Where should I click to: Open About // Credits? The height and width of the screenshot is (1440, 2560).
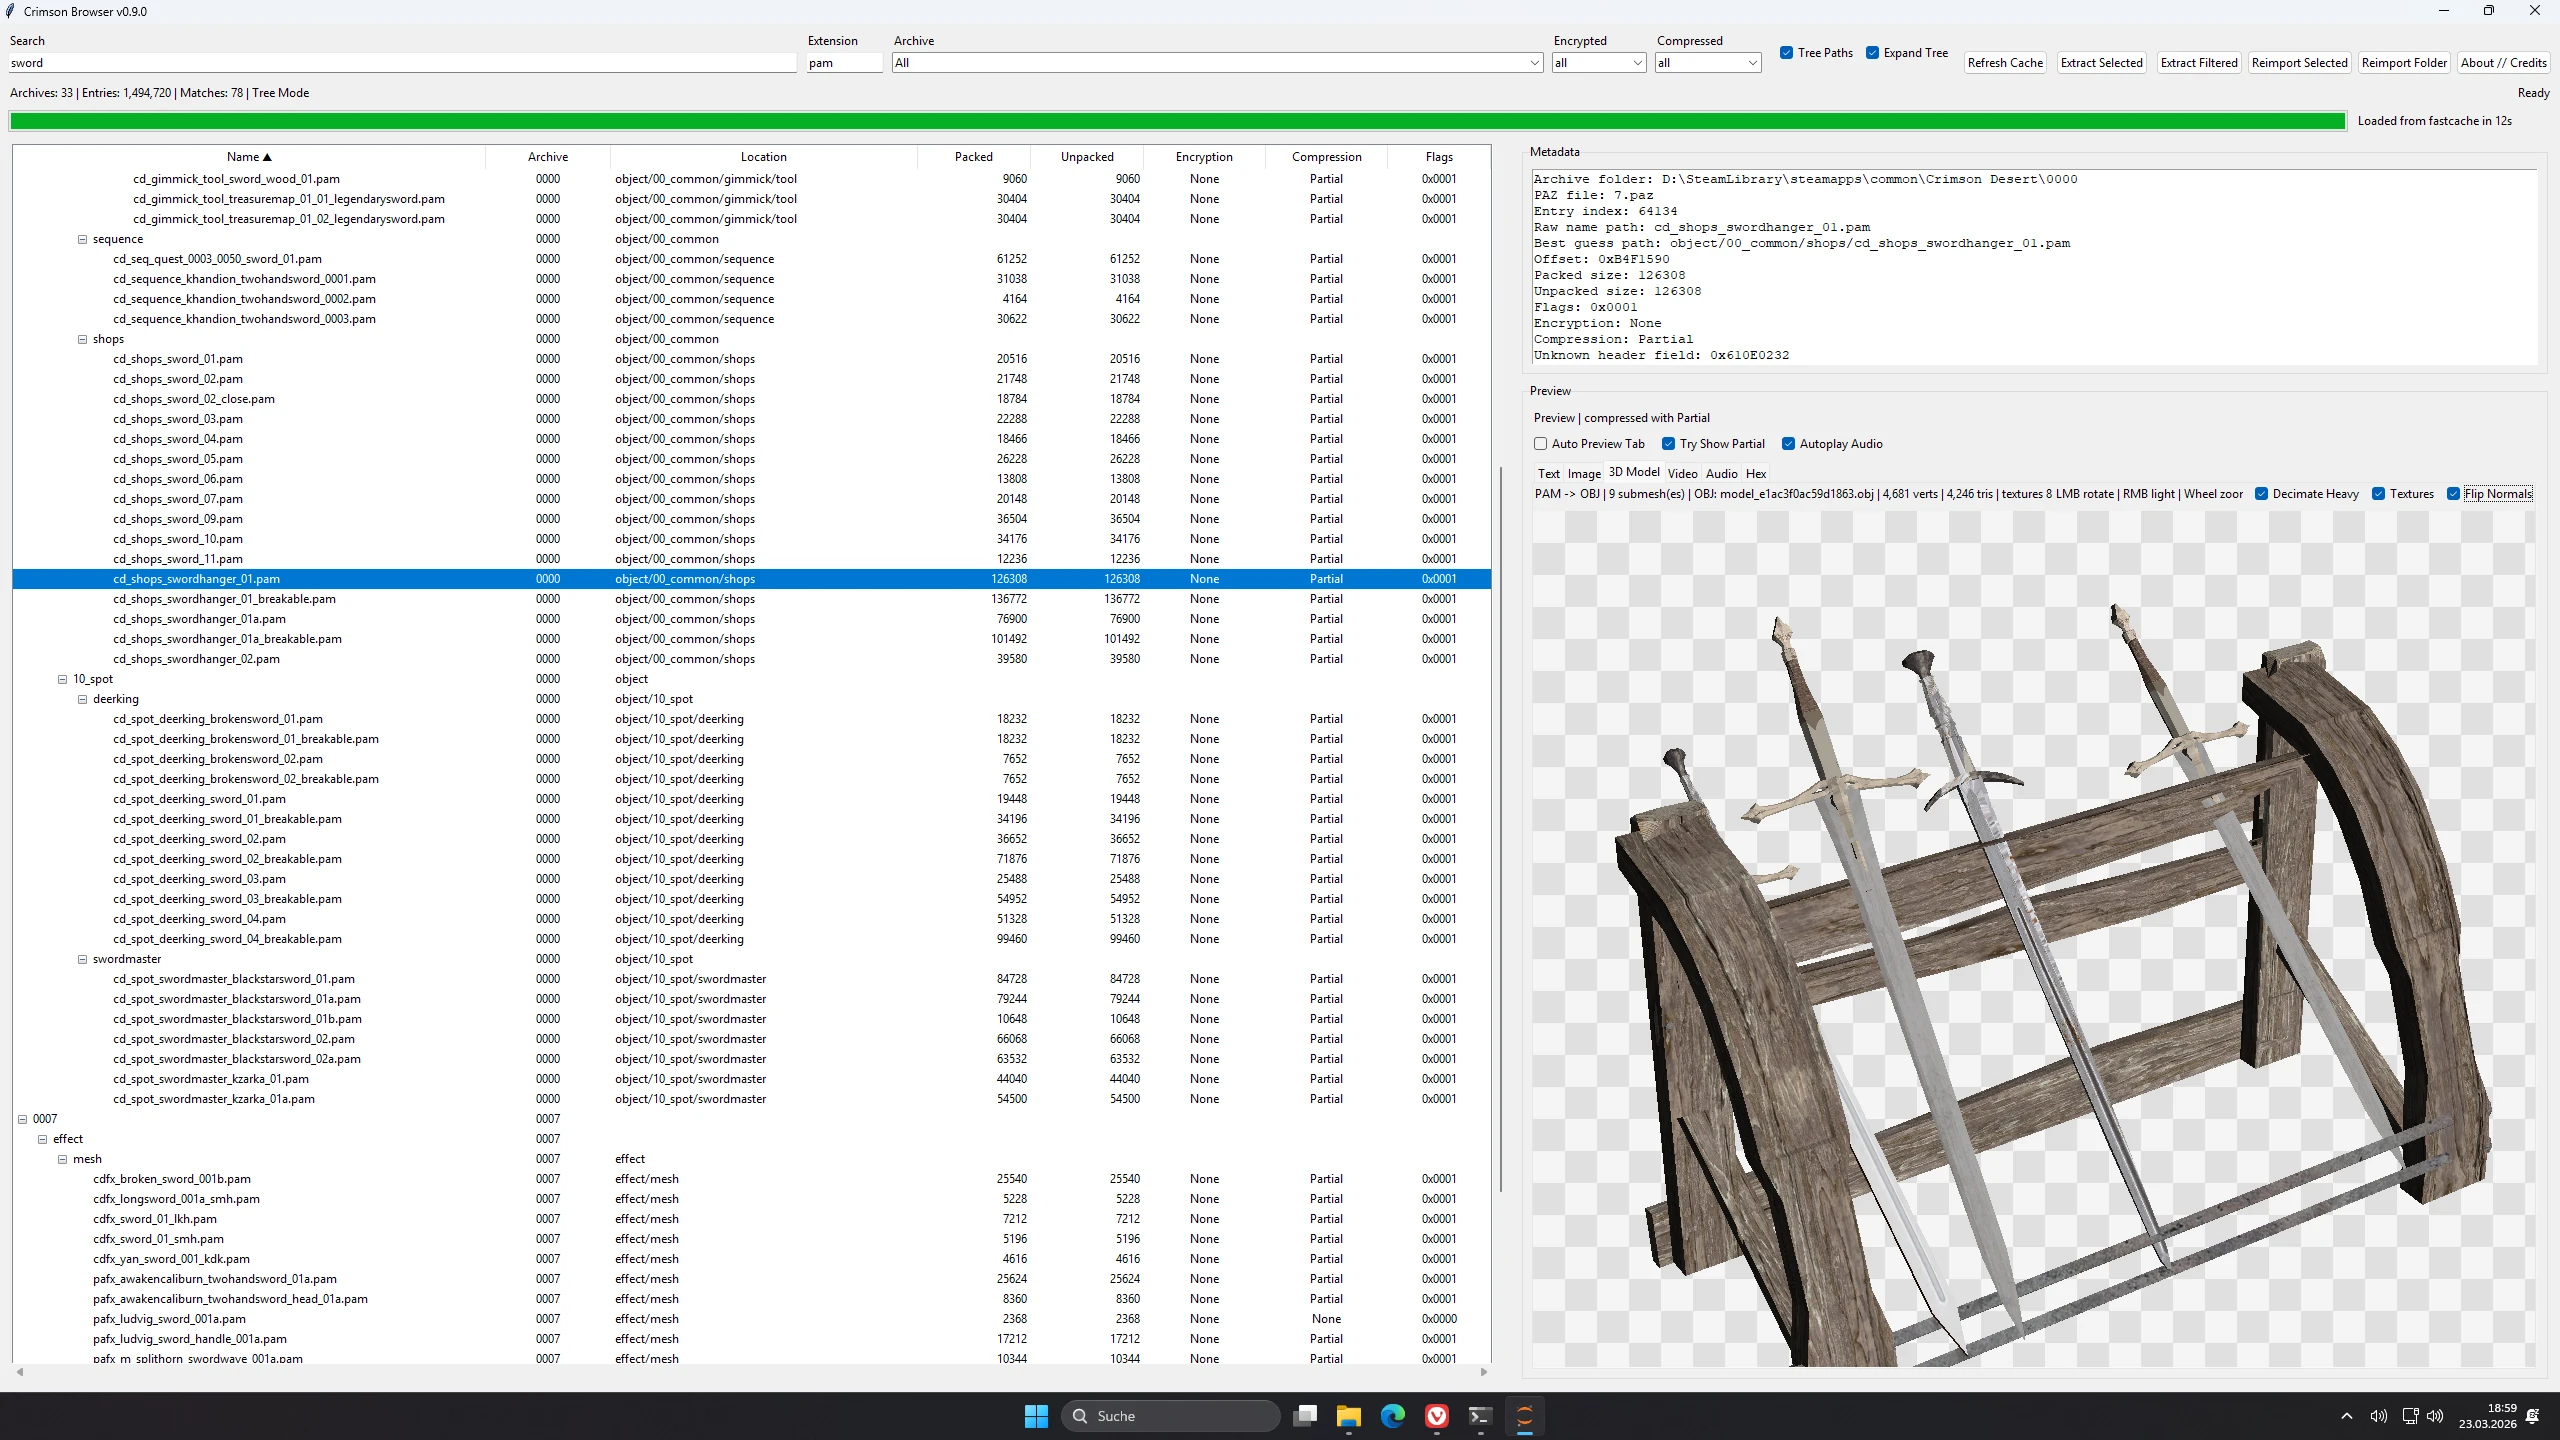tap(2504, 63)
